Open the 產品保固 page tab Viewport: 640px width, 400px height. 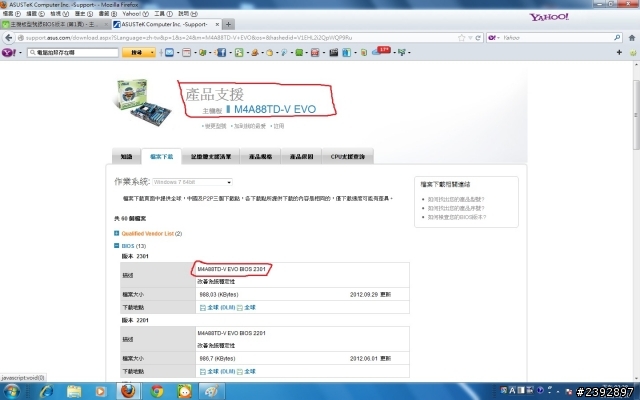point(301,157)
